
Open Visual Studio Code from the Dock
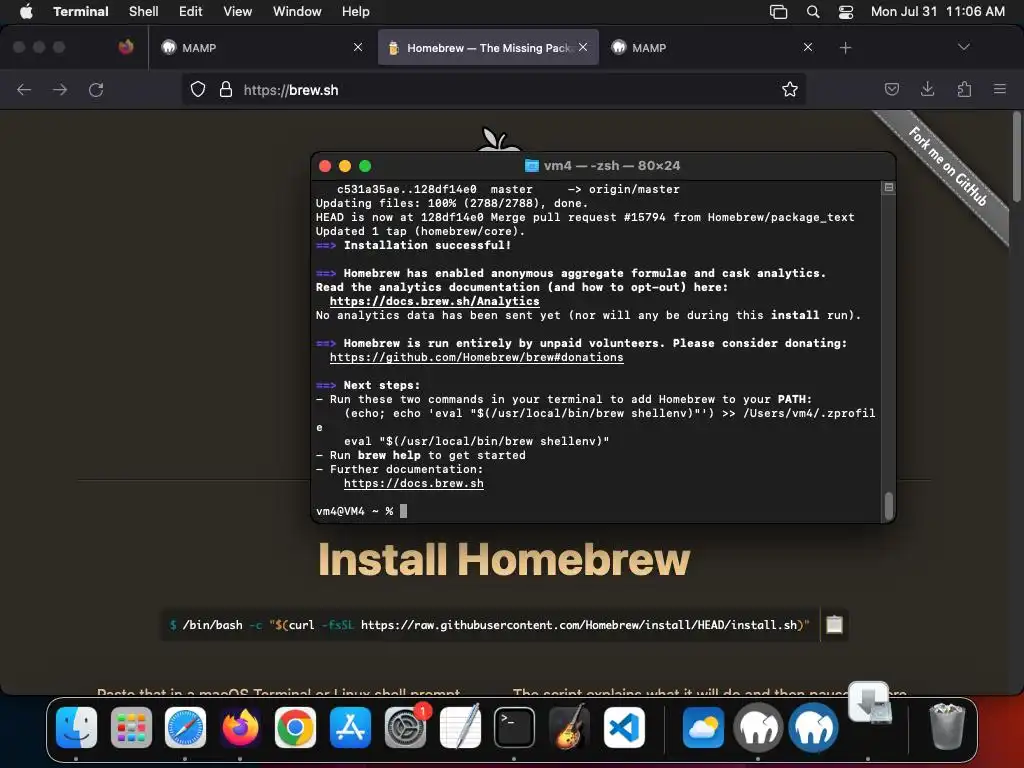coord(624,727)
